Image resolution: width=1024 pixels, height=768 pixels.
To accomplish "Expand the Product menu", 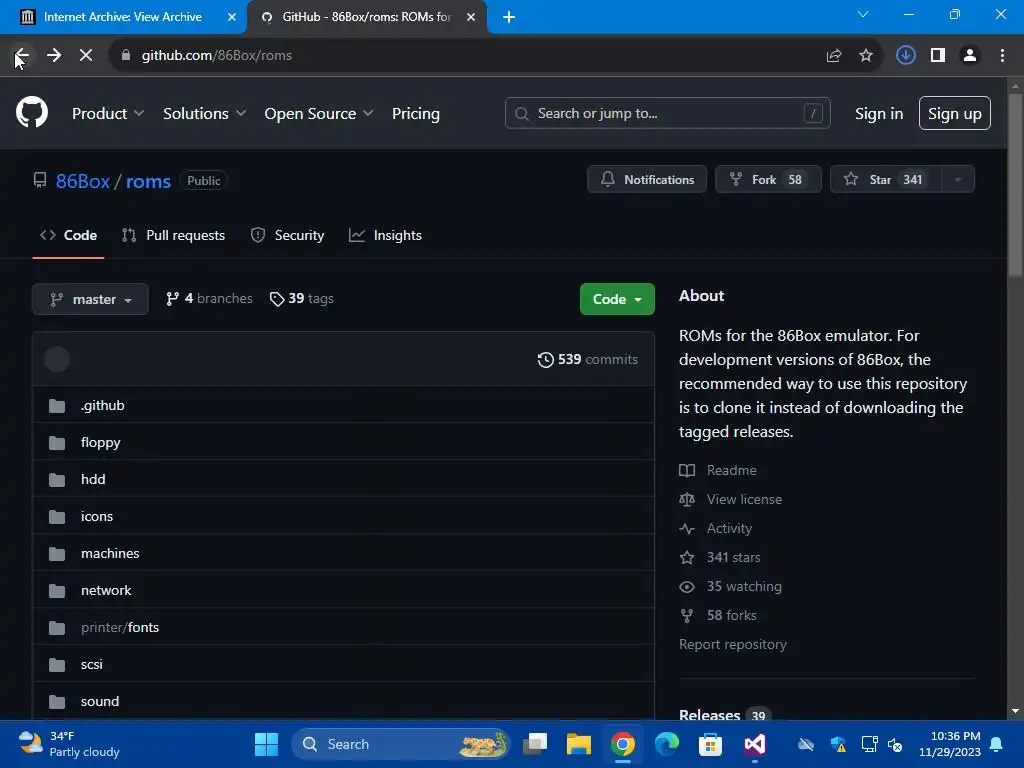I will (x=108, y=114).
